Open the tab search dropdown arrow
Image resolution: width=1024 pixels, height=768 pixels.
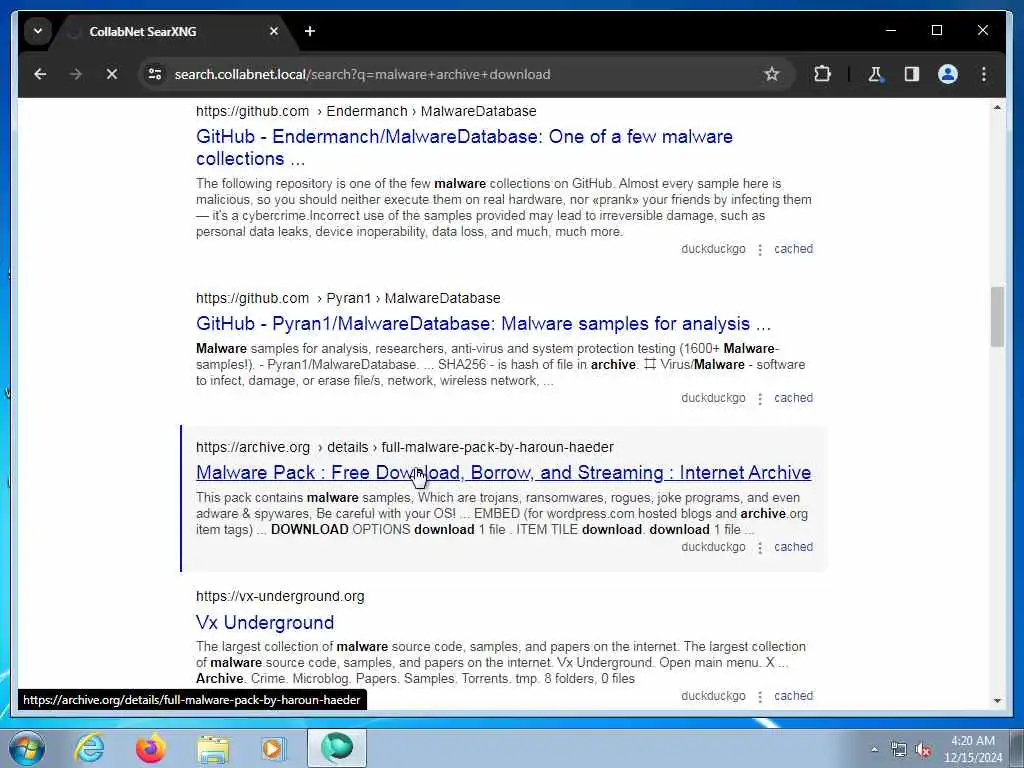tap(38, 31)
